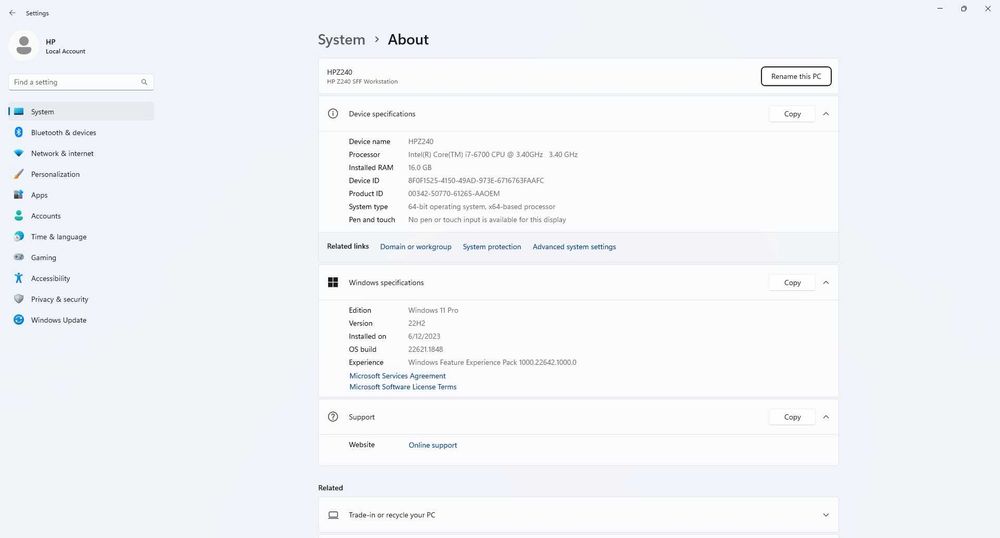Screen dimensions: 1000x538
Task: Click the Bluetooth & devices icon
Action: [x=19, y=132]
